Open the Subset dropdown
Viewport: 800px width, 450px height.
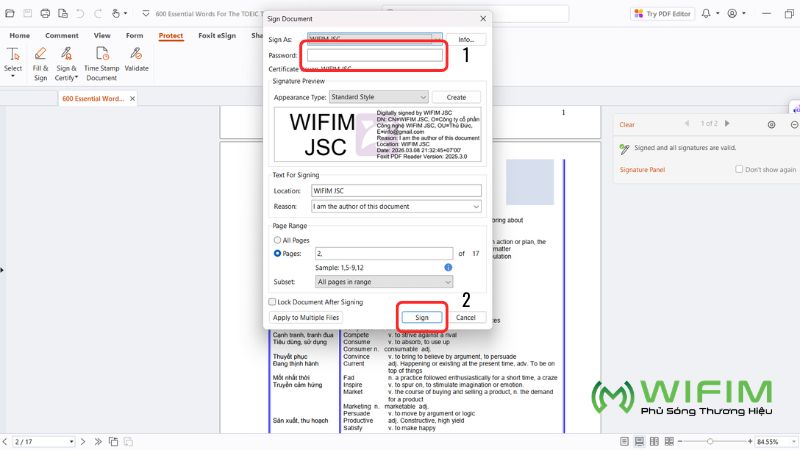(384, 282)
